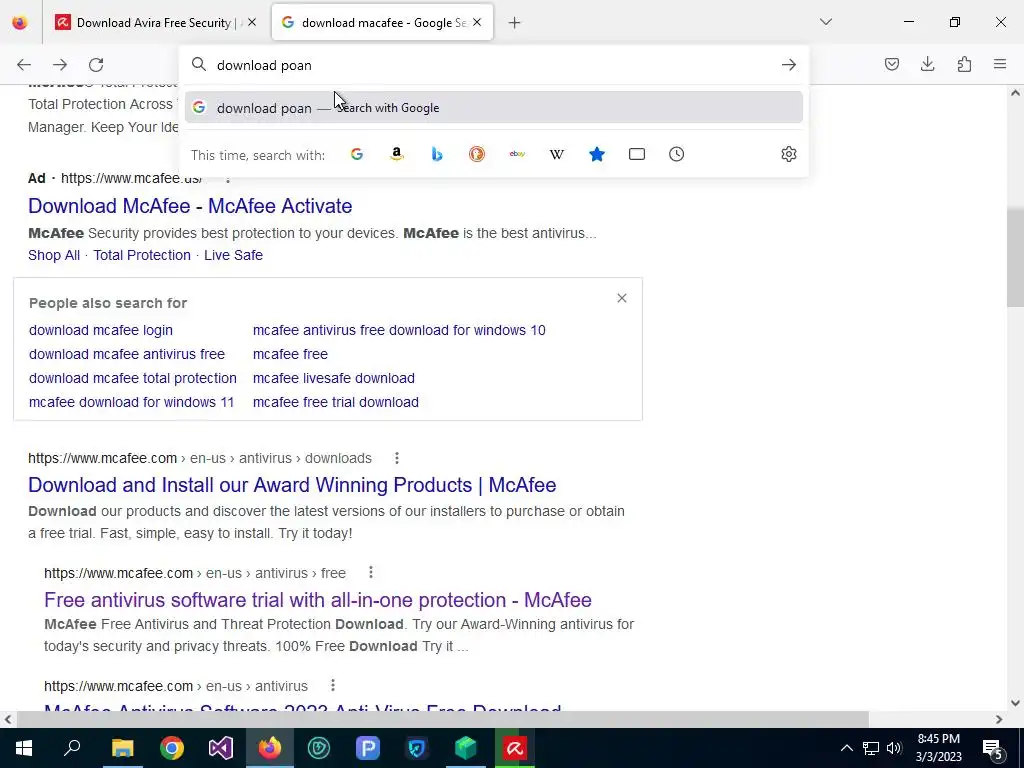The image size is (1024, 768).
Task: Open Google Chrome from taskbar
Action: coord(172,748)
